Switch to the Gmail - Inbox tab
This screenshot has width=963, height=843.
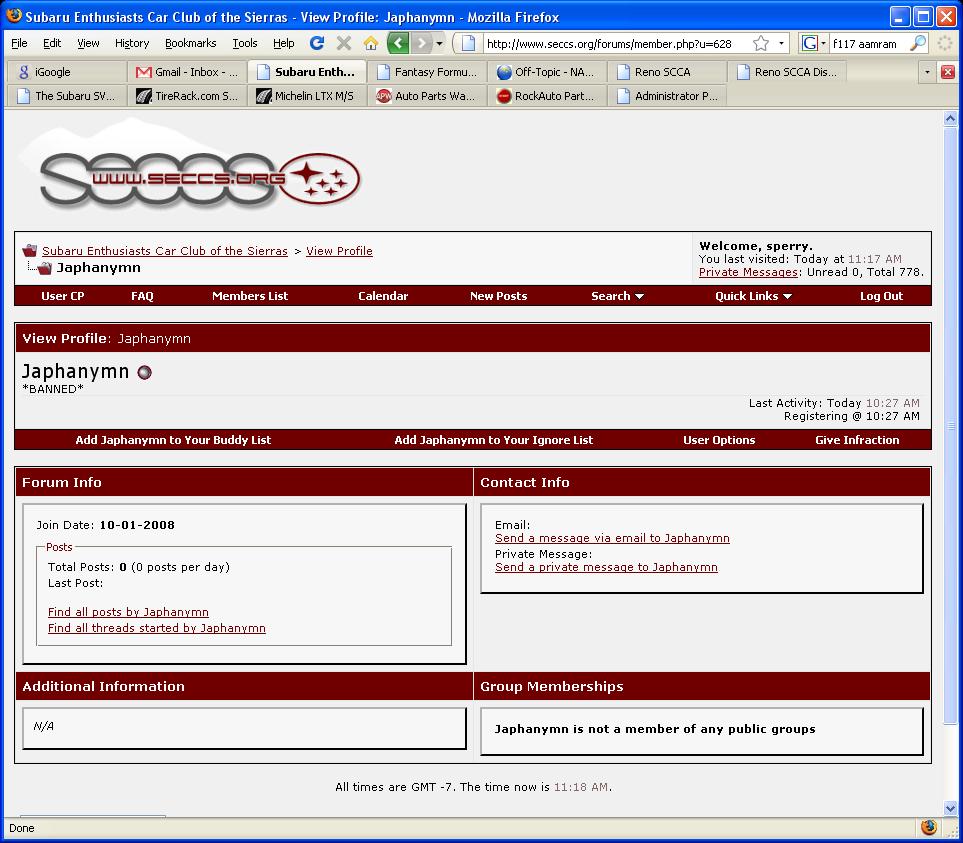coord(187,72)
